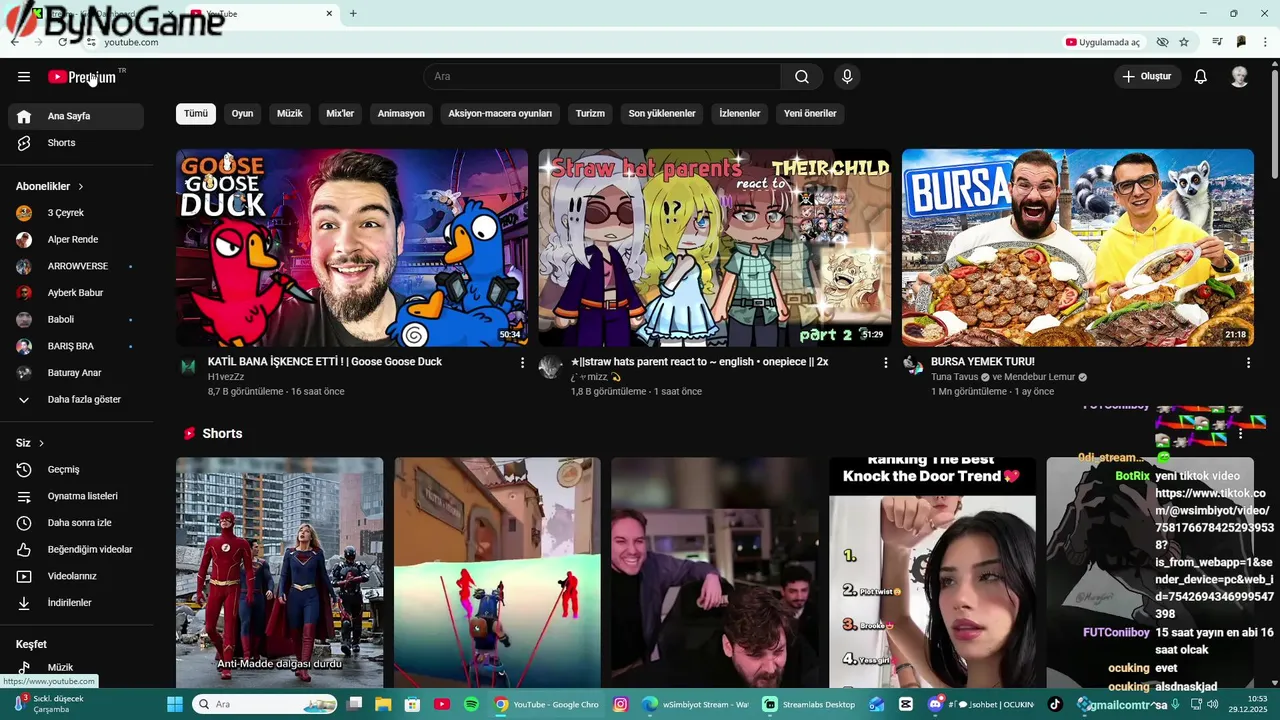1280x720 pixels.
Task: Select the Yeni öneriler chip
Action: coord(810,114)
